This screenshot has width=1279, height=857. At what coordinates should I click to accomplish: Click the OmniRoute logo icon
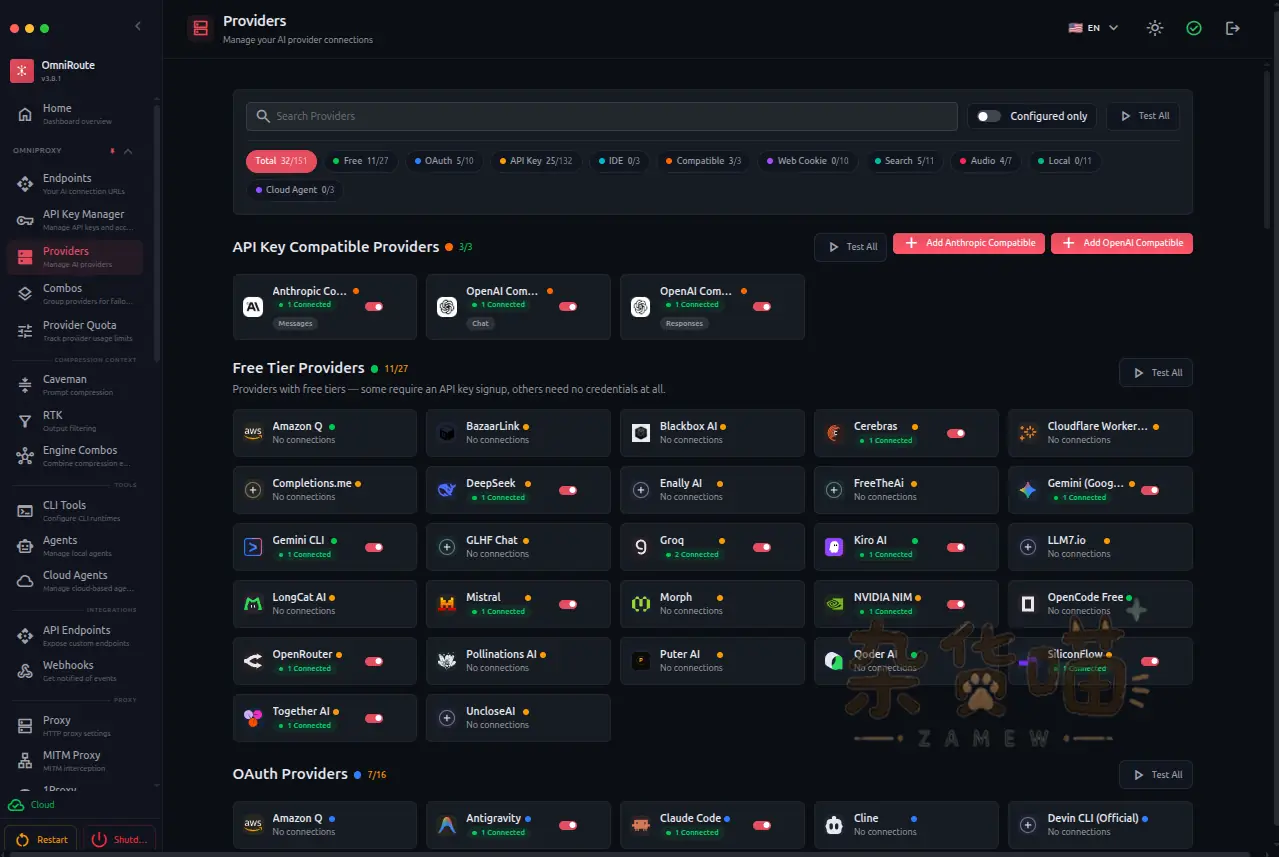22,71
